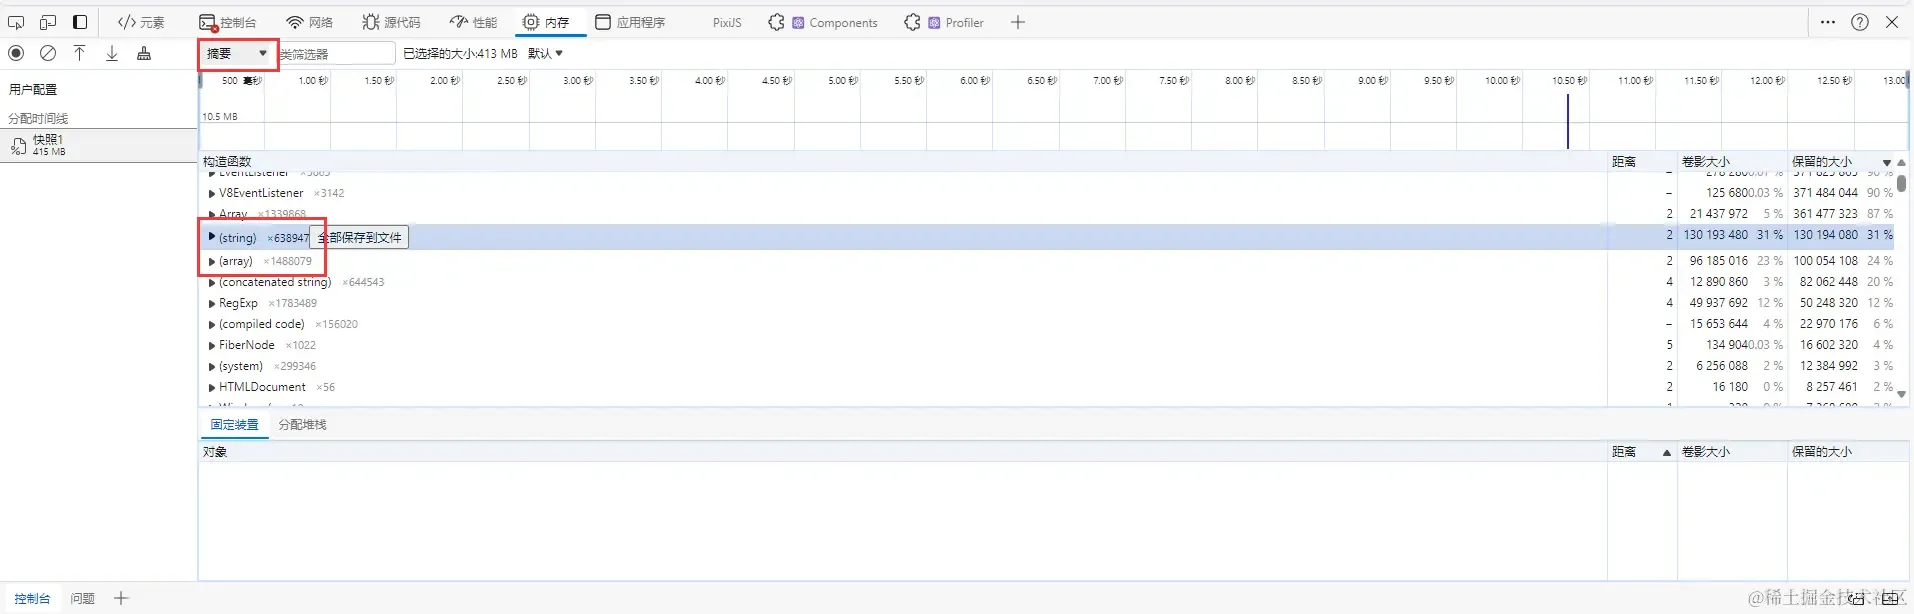Switch to the 源代码 (Sources) tab
The width and height of the screenshot is (1914, 614).
(x=391, y=22)
